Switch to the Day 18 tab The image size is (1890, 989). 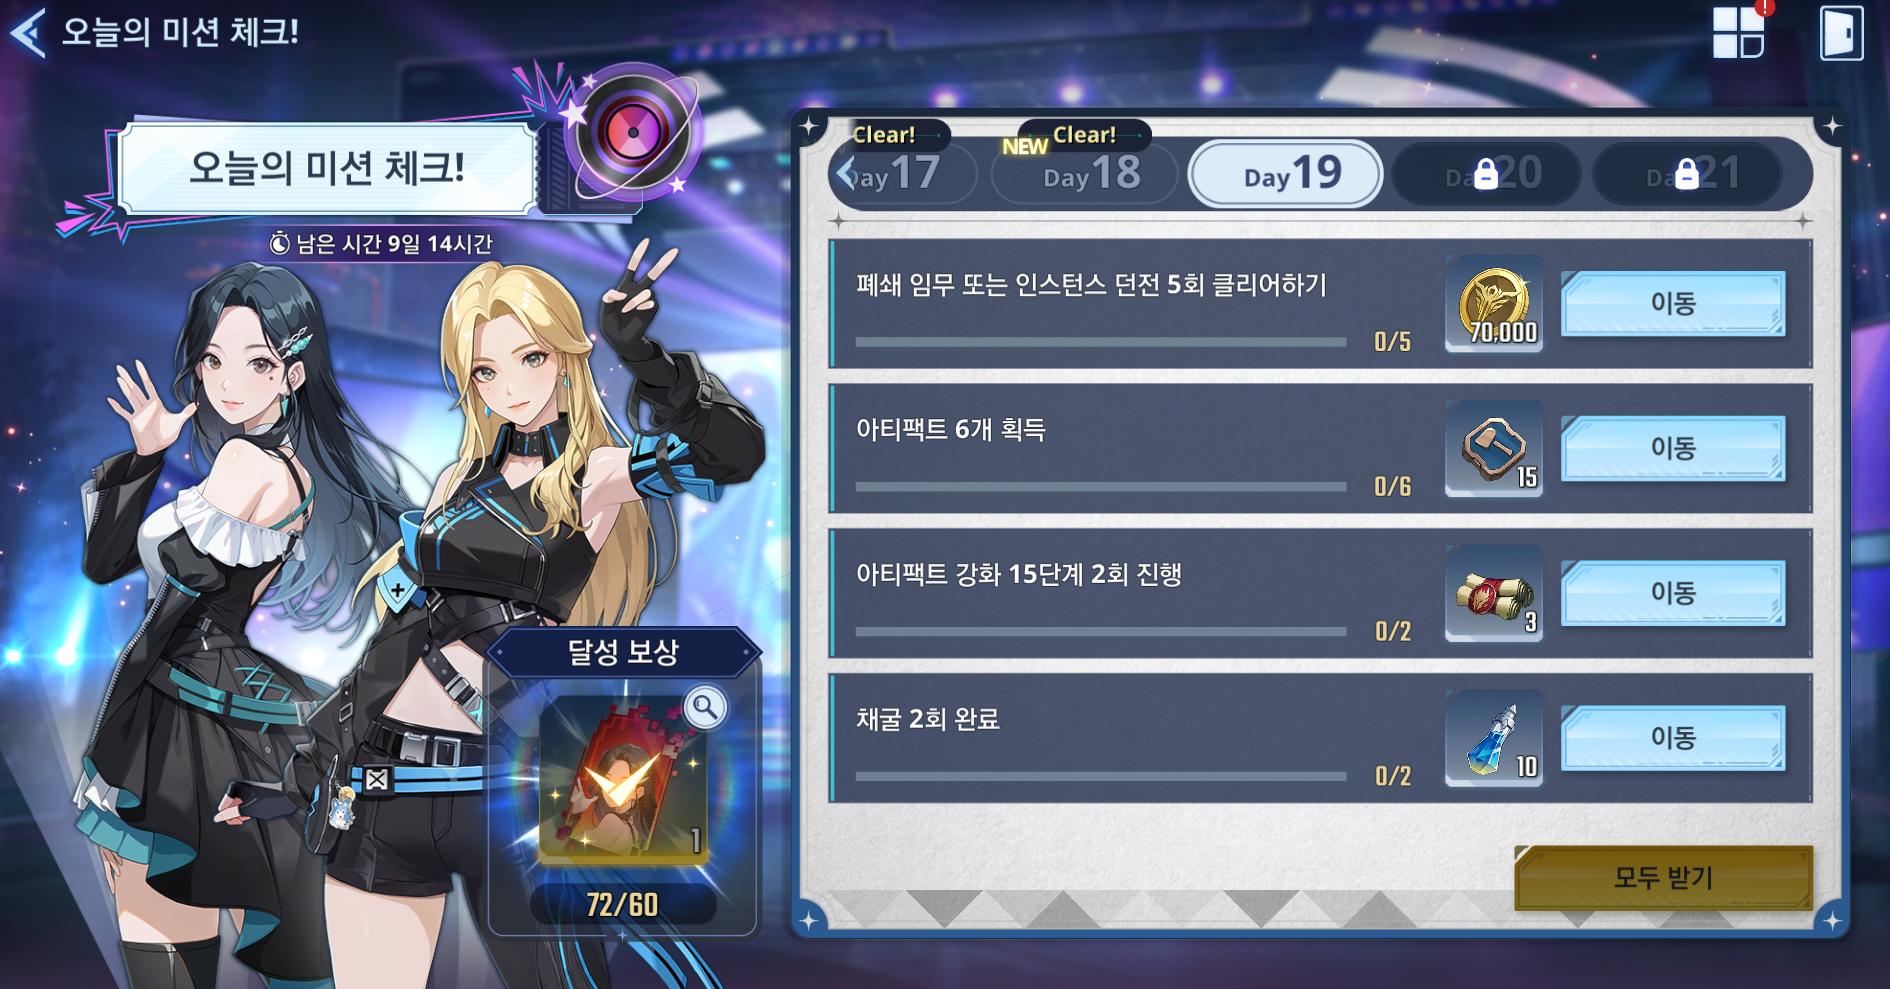[1086, 175]
